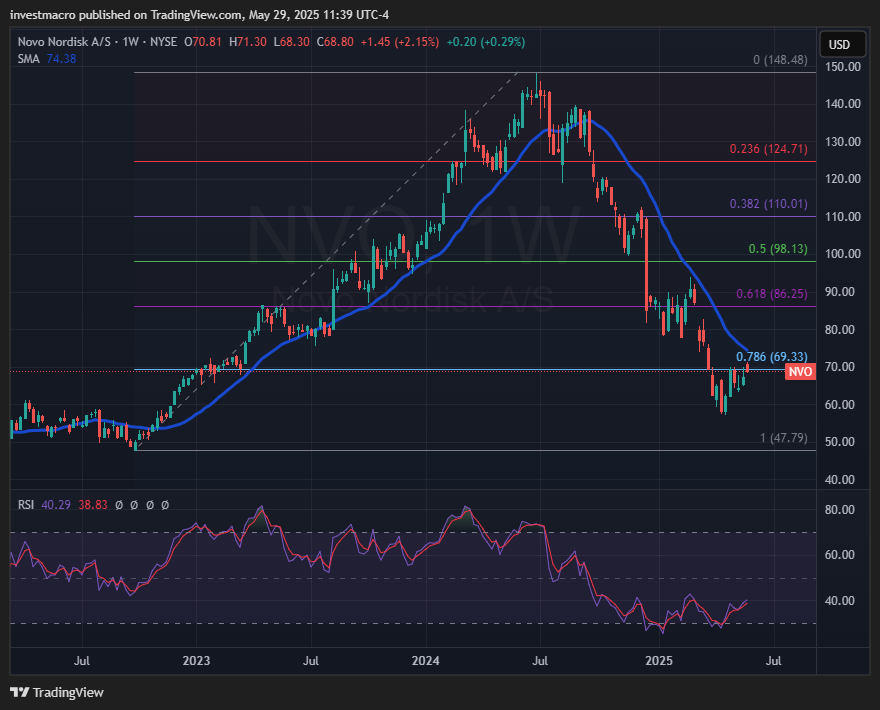Select the 0 (148.48) Fibonacci label
880x710 pixels.
pos(780,59)
